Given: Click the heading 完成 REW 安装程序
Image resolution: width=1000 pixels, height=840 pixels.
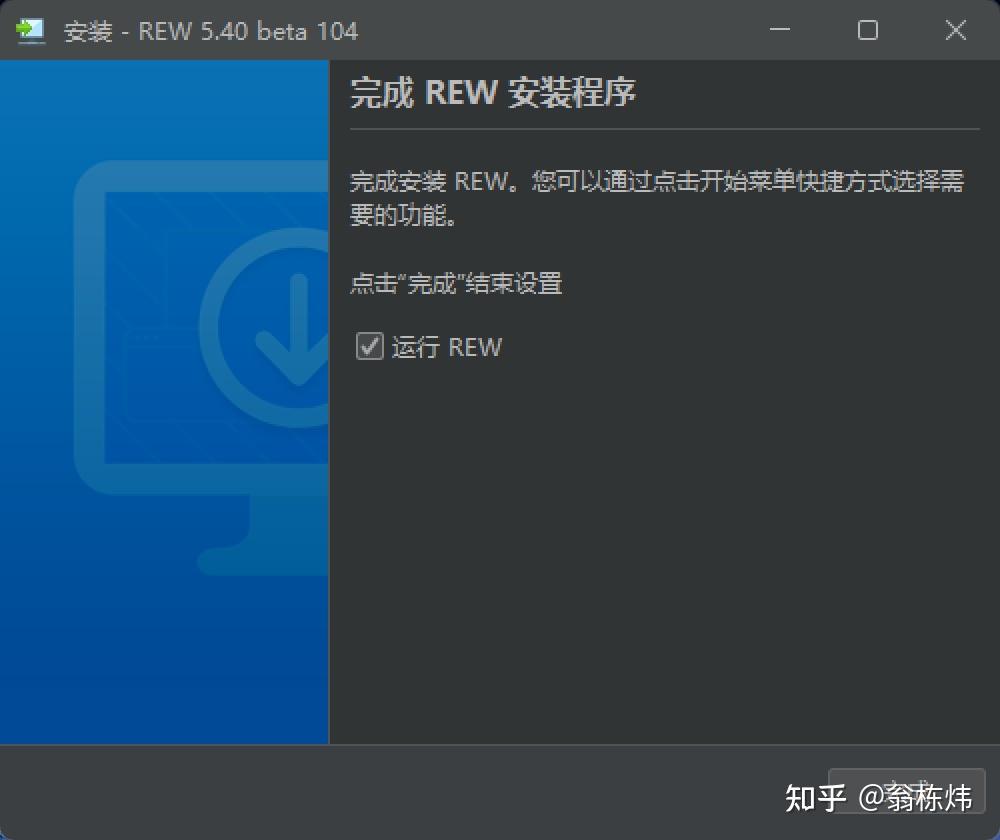Looking at the screenshot, I should (x=493, y=92).
